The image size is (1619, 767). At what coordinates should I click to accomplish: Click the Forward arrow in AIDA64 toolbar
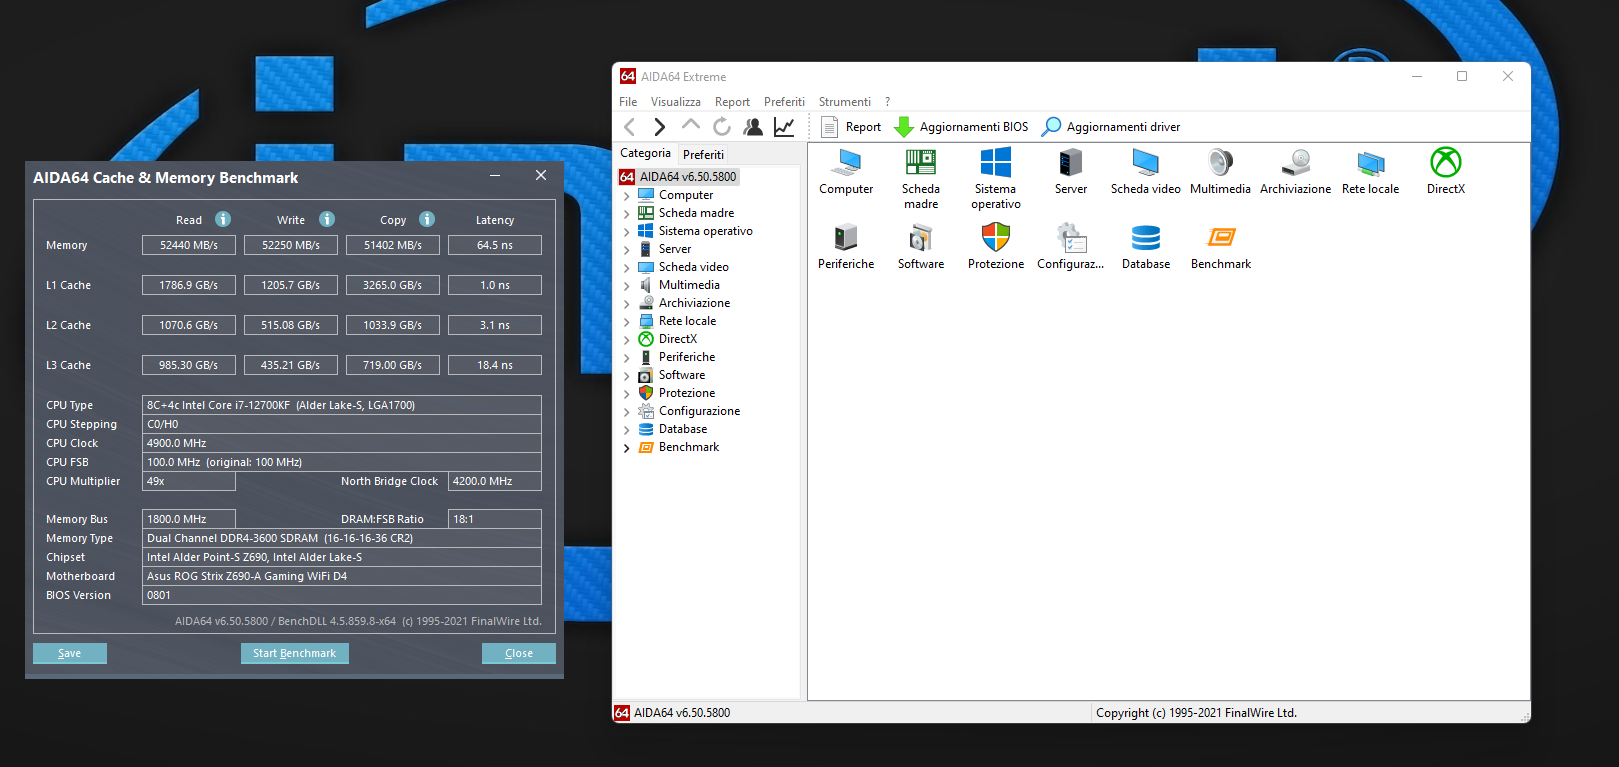(x=659, y=127)
